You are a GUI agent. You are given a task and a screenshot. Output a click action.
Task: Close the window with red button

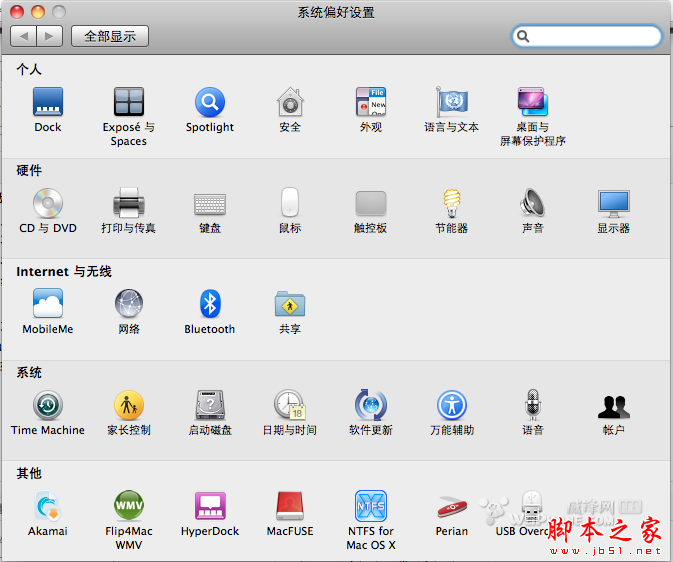(17, 12)
